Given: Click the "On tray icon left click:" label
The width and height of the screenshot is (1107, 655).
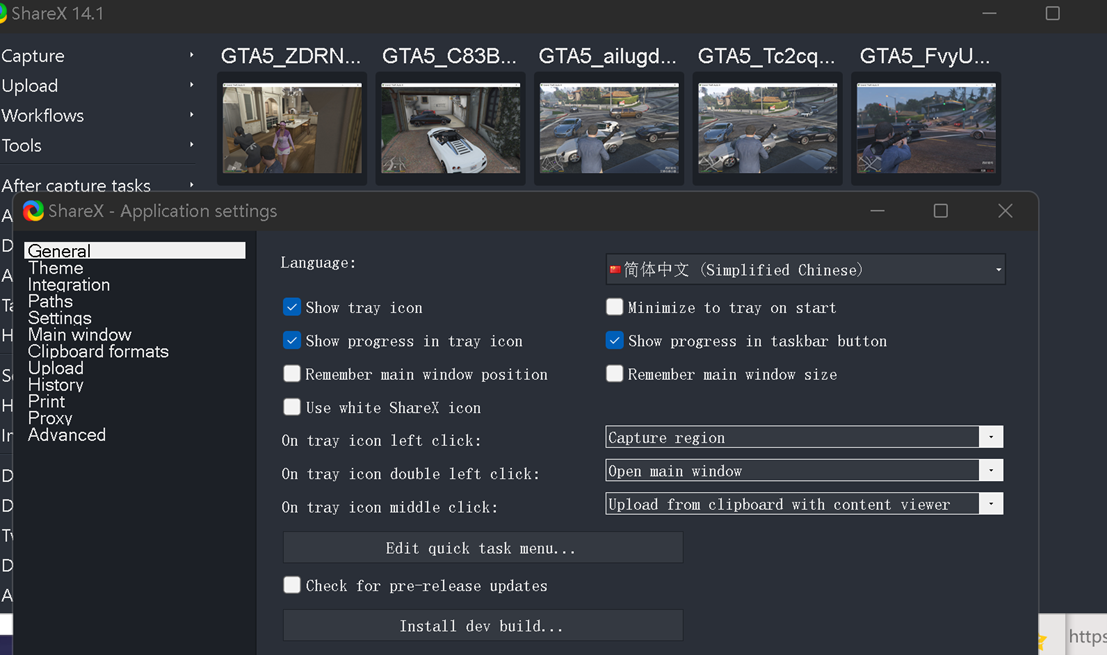Looking at the screenshot, I should tap(381, 440).
